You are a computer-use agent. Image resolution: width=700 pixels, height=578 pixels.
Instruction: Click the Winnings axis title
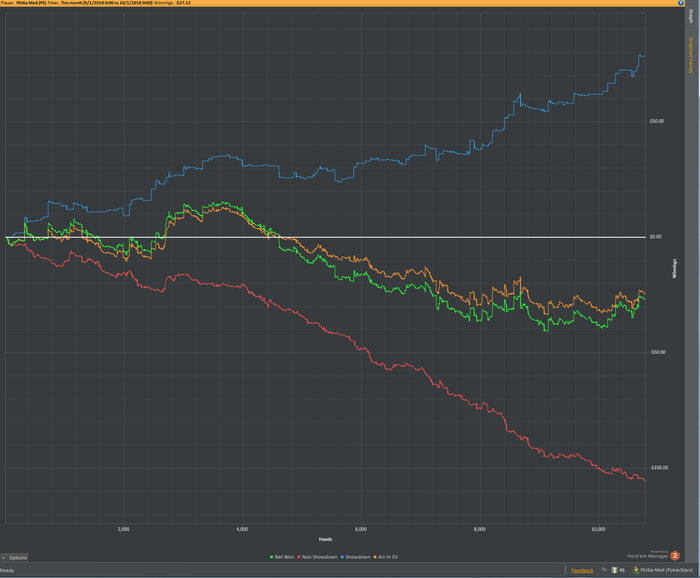point(675,268)
